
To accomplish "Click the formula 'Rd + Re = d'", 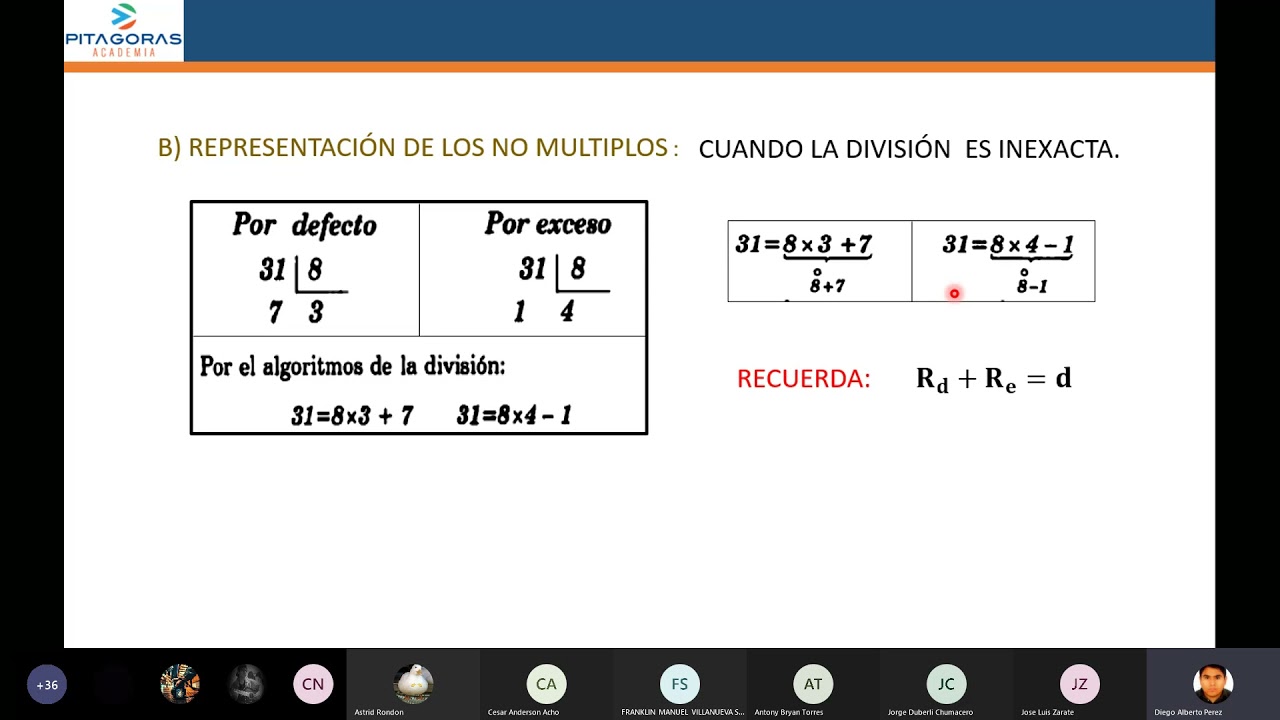I will pos(994,379).
